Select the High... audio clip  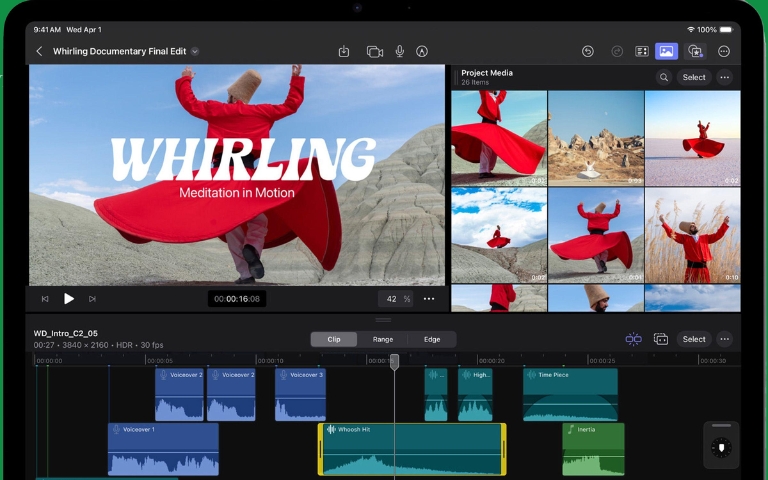[475, 395]
